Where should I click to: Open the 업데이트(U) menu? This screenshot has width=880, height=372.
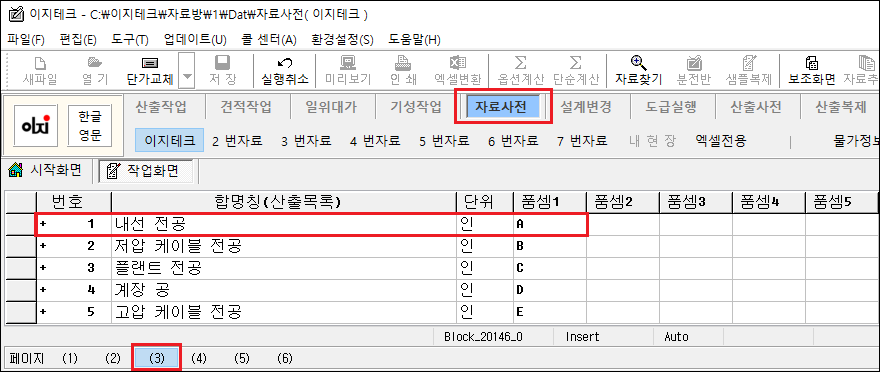(x=195, y=40)
